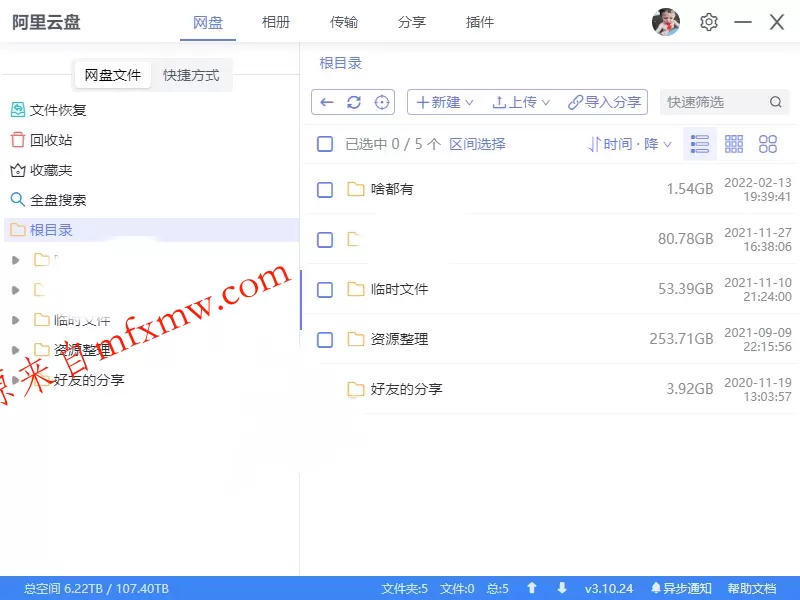Switch to the 插件 tab
This screenshot has height=600, width=800.
tap(480, 22)
